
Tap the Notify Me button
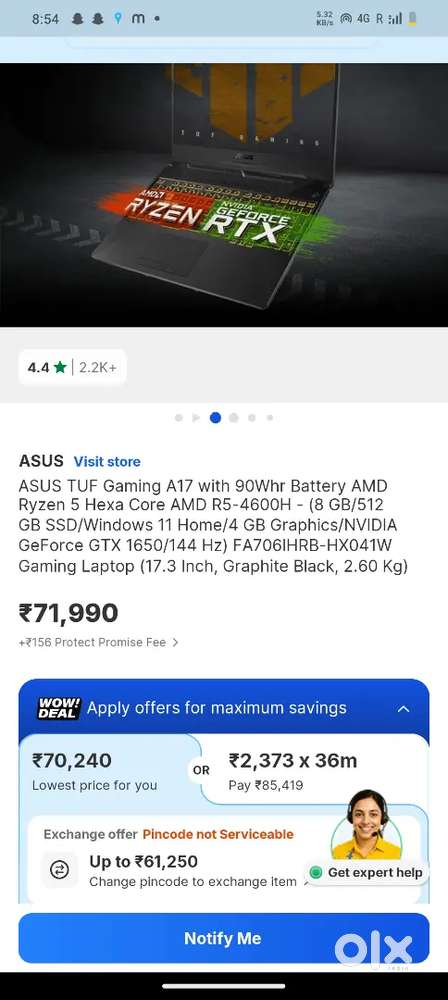(x=223, y=938)
